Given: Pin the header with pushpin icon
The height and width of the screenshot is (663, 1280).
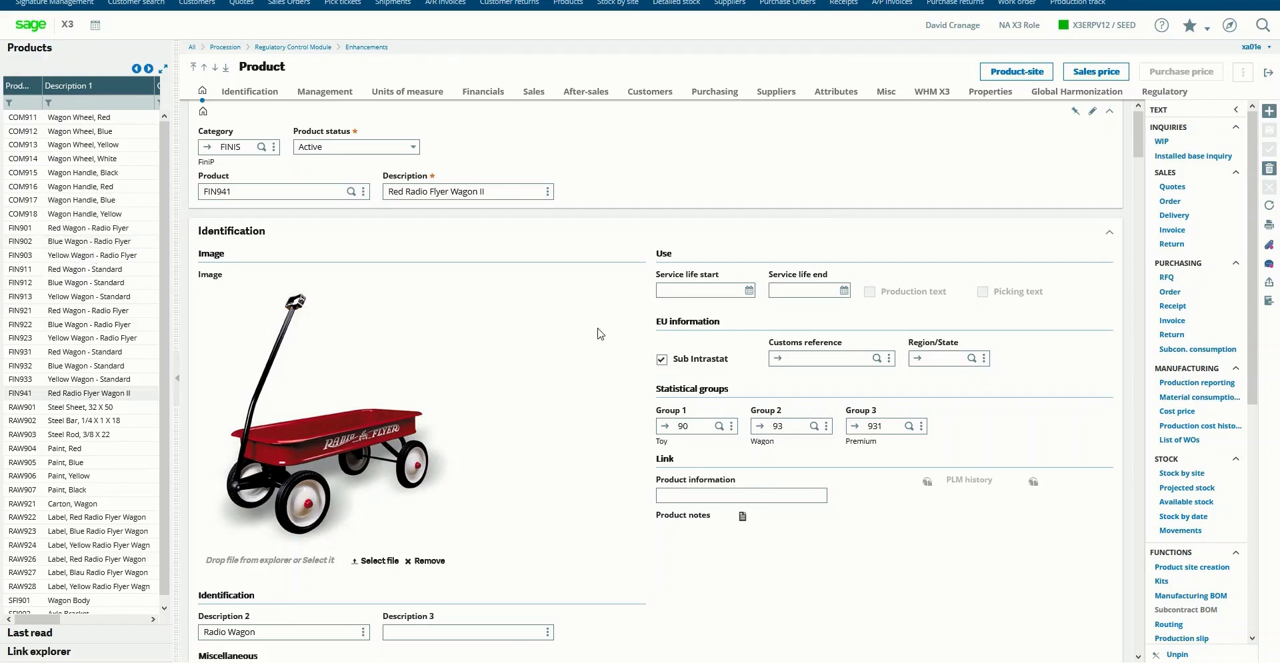Looking at the screenshot, I should click(x=1075, y=111).
